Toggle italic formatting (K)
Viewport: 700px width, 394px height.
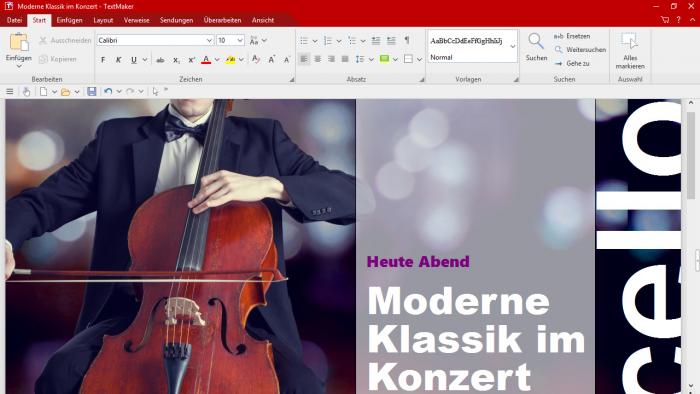tap(118, 59)
